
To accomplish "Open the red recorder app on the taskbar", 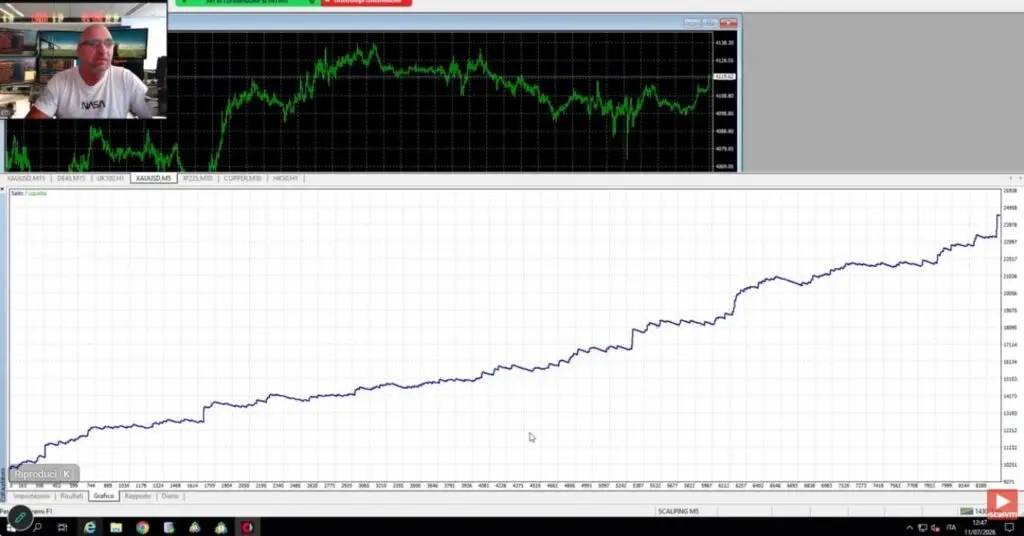I will click(248, 527).
